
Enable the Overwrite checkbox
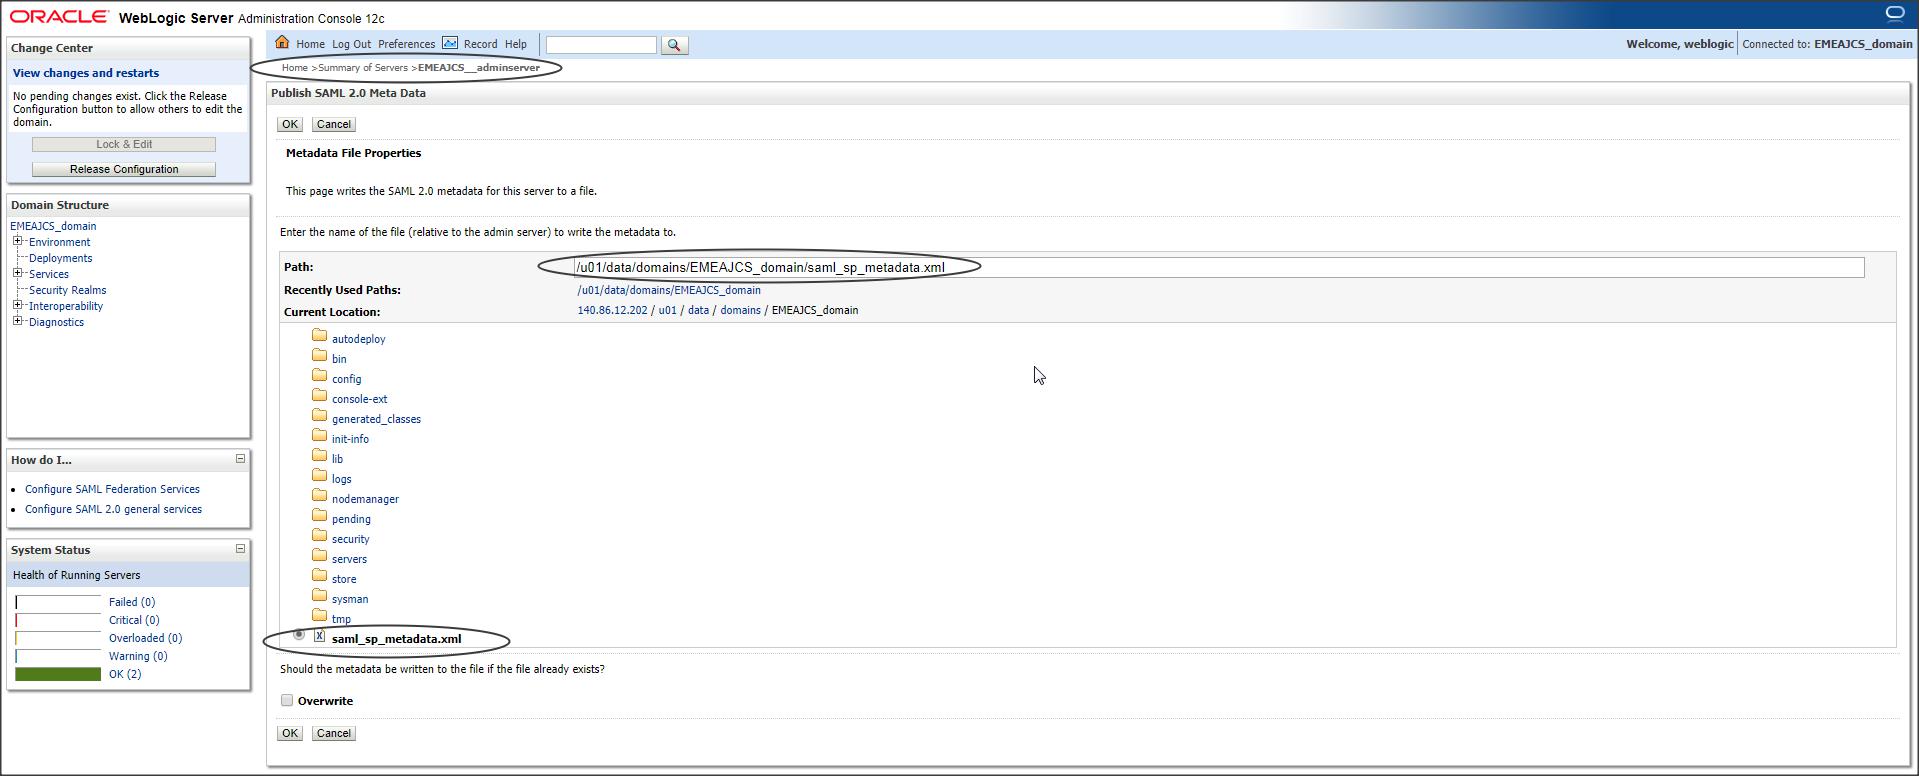287,701
